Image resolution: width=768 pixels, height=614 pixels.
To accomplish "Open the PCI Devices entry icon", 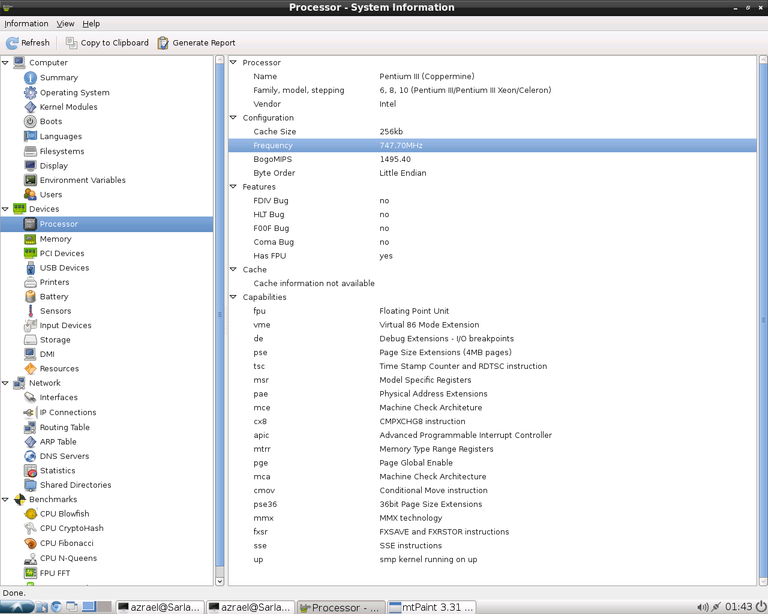I will [x=30, y=253].
